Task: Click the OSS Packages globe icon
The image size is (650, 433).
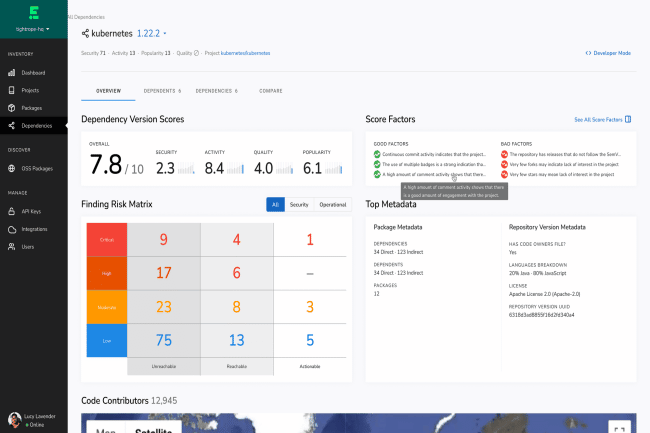Action: click(12, 168)
